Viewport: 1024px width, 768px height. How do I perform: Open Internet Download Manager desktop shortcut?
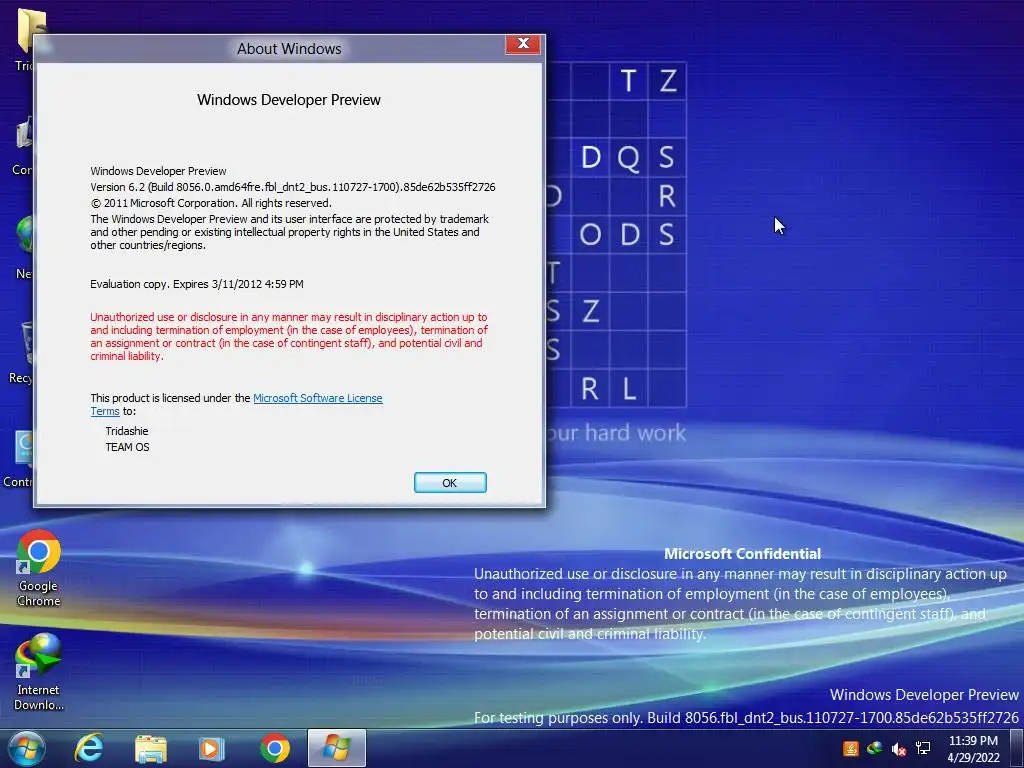click(39, 672)
